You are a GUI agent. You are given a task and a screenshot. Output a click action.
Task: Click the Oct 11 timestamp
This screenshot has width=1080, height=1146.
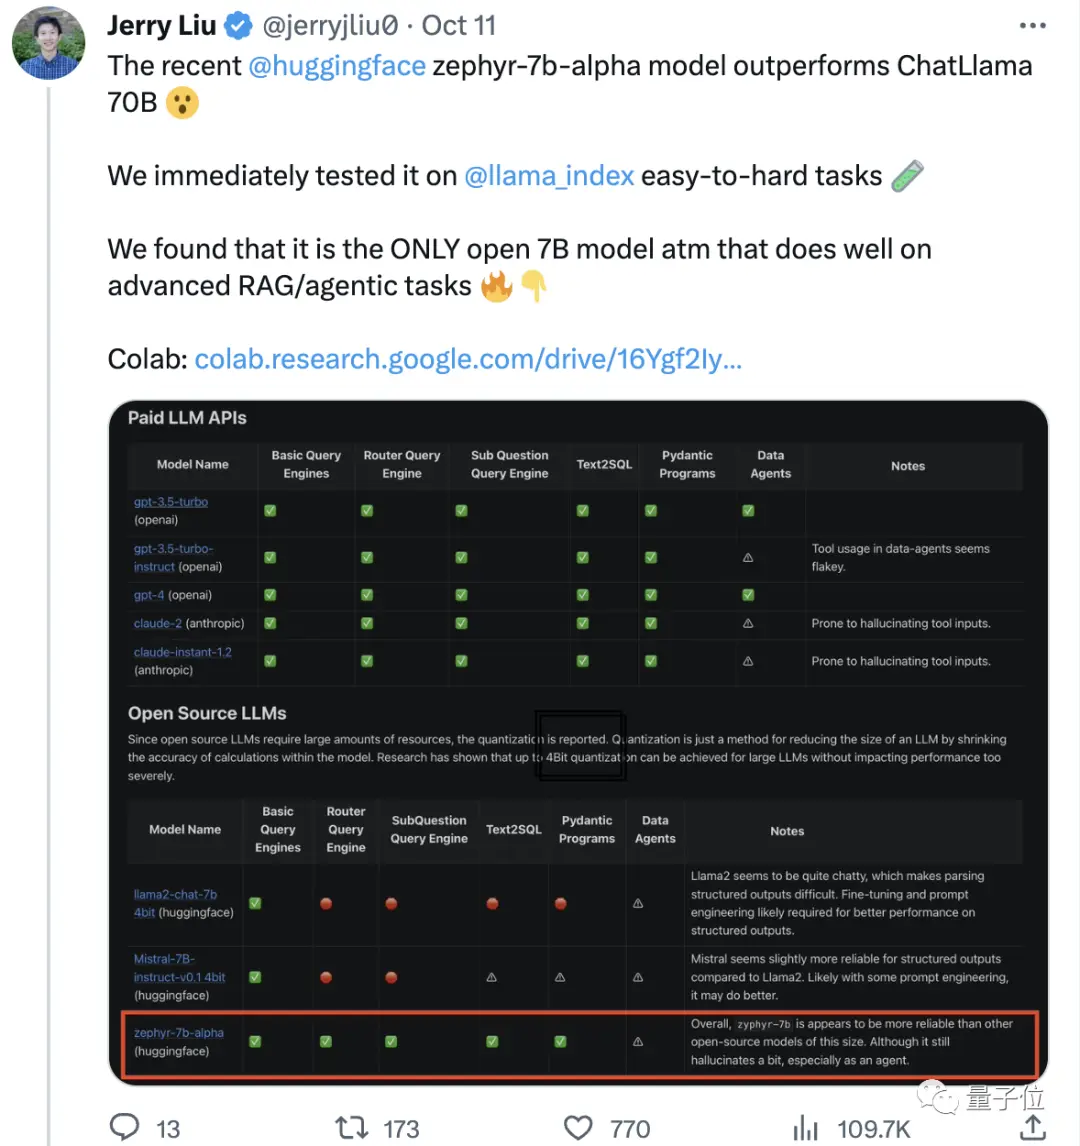[x=459, y=26]
